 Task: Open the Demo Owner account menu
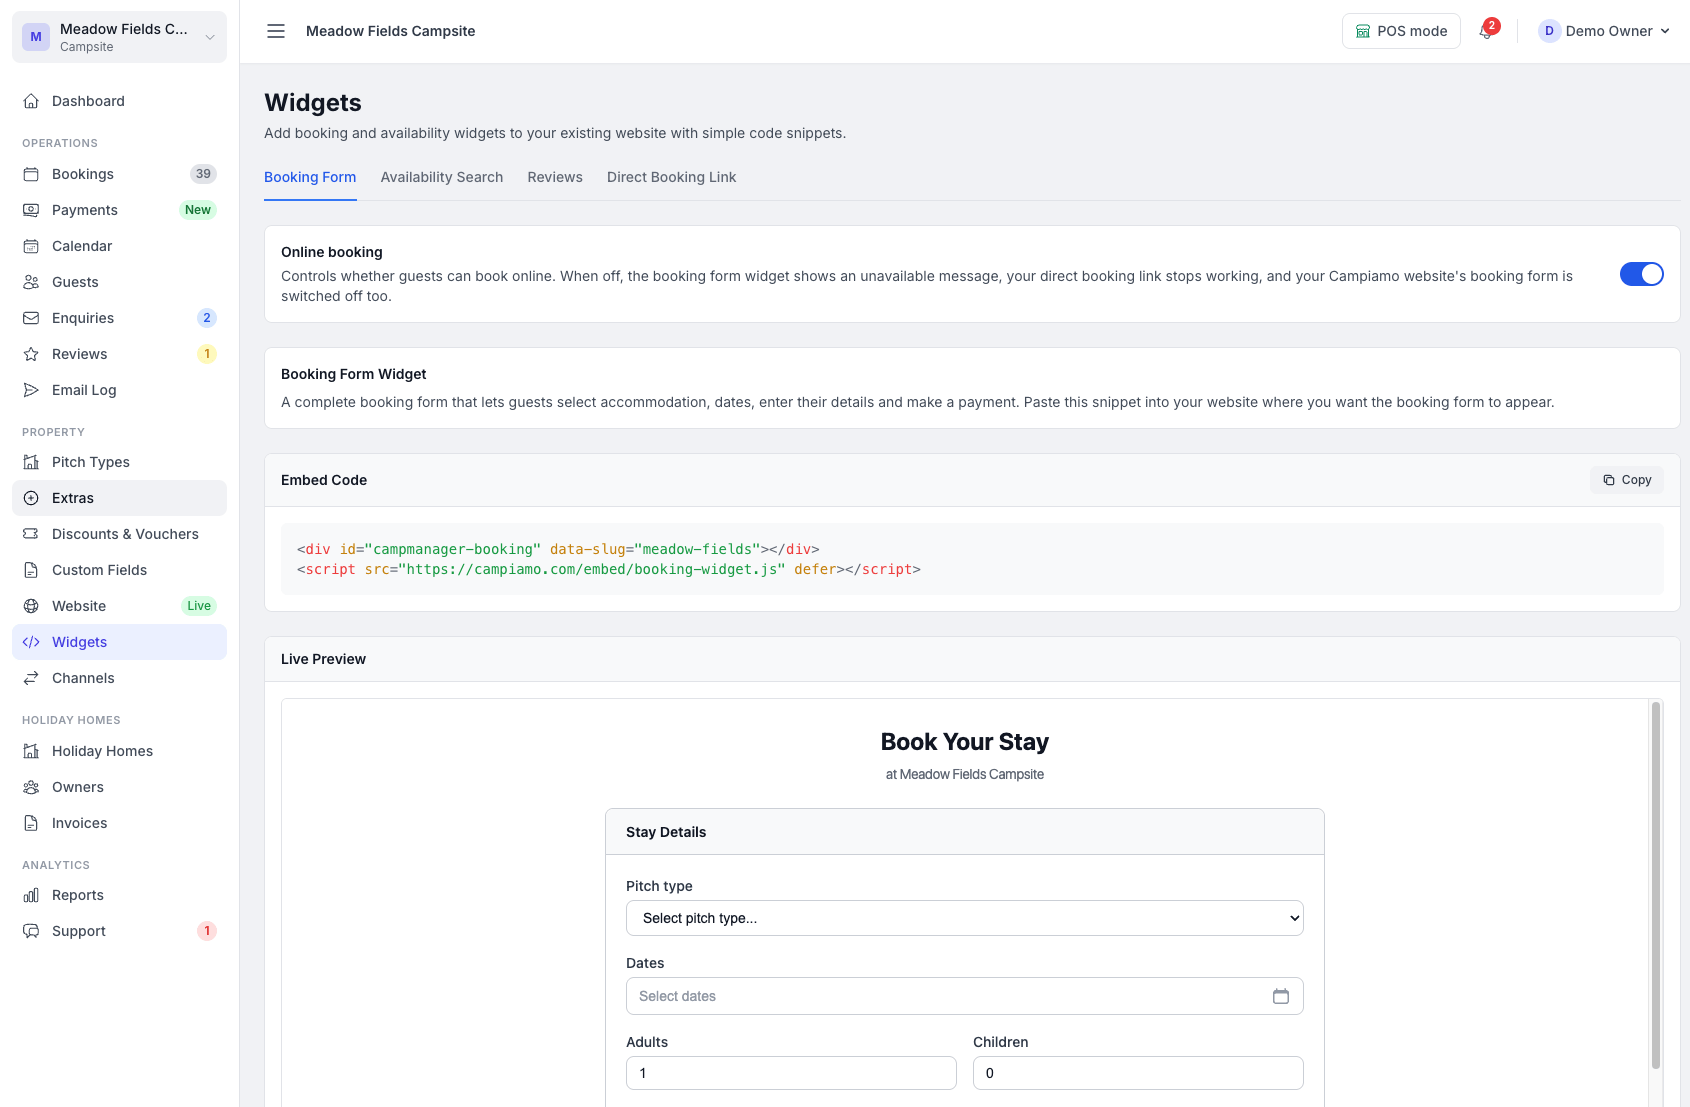[1604, 31]
